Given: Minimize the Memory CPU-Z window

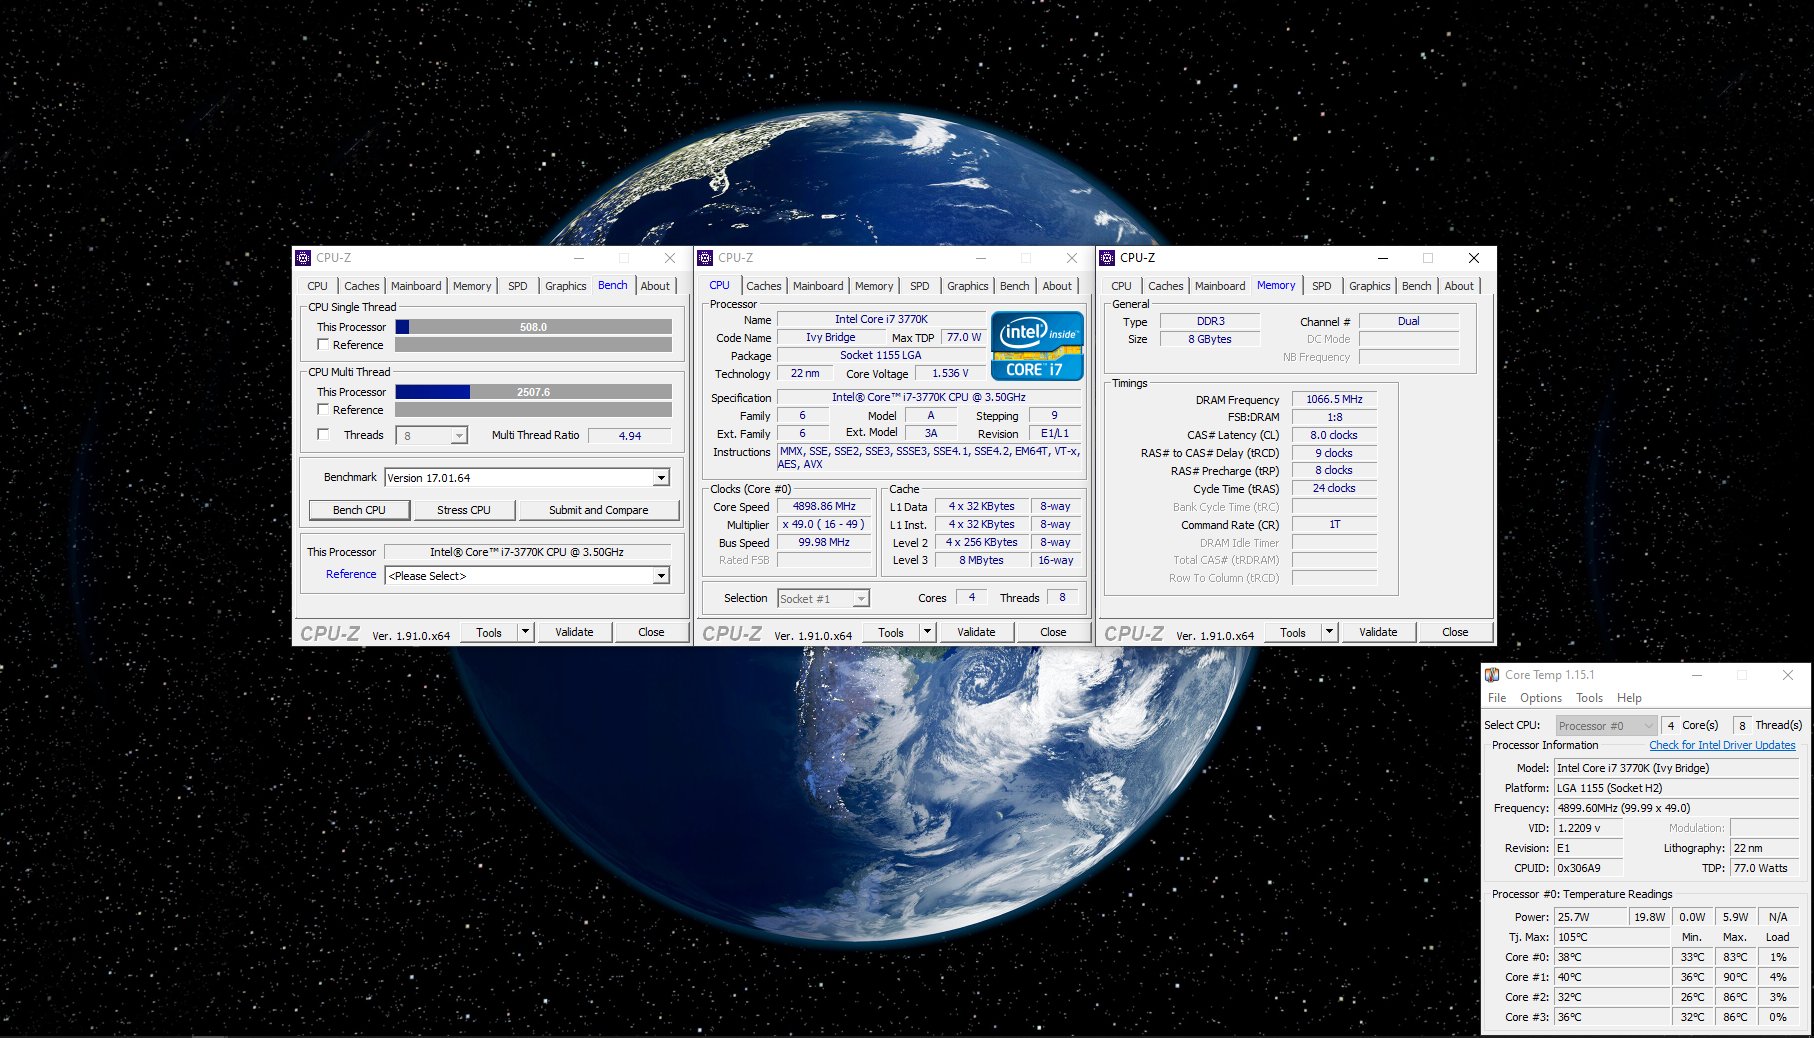Looking at the screenshot, I should [1383, 258].
